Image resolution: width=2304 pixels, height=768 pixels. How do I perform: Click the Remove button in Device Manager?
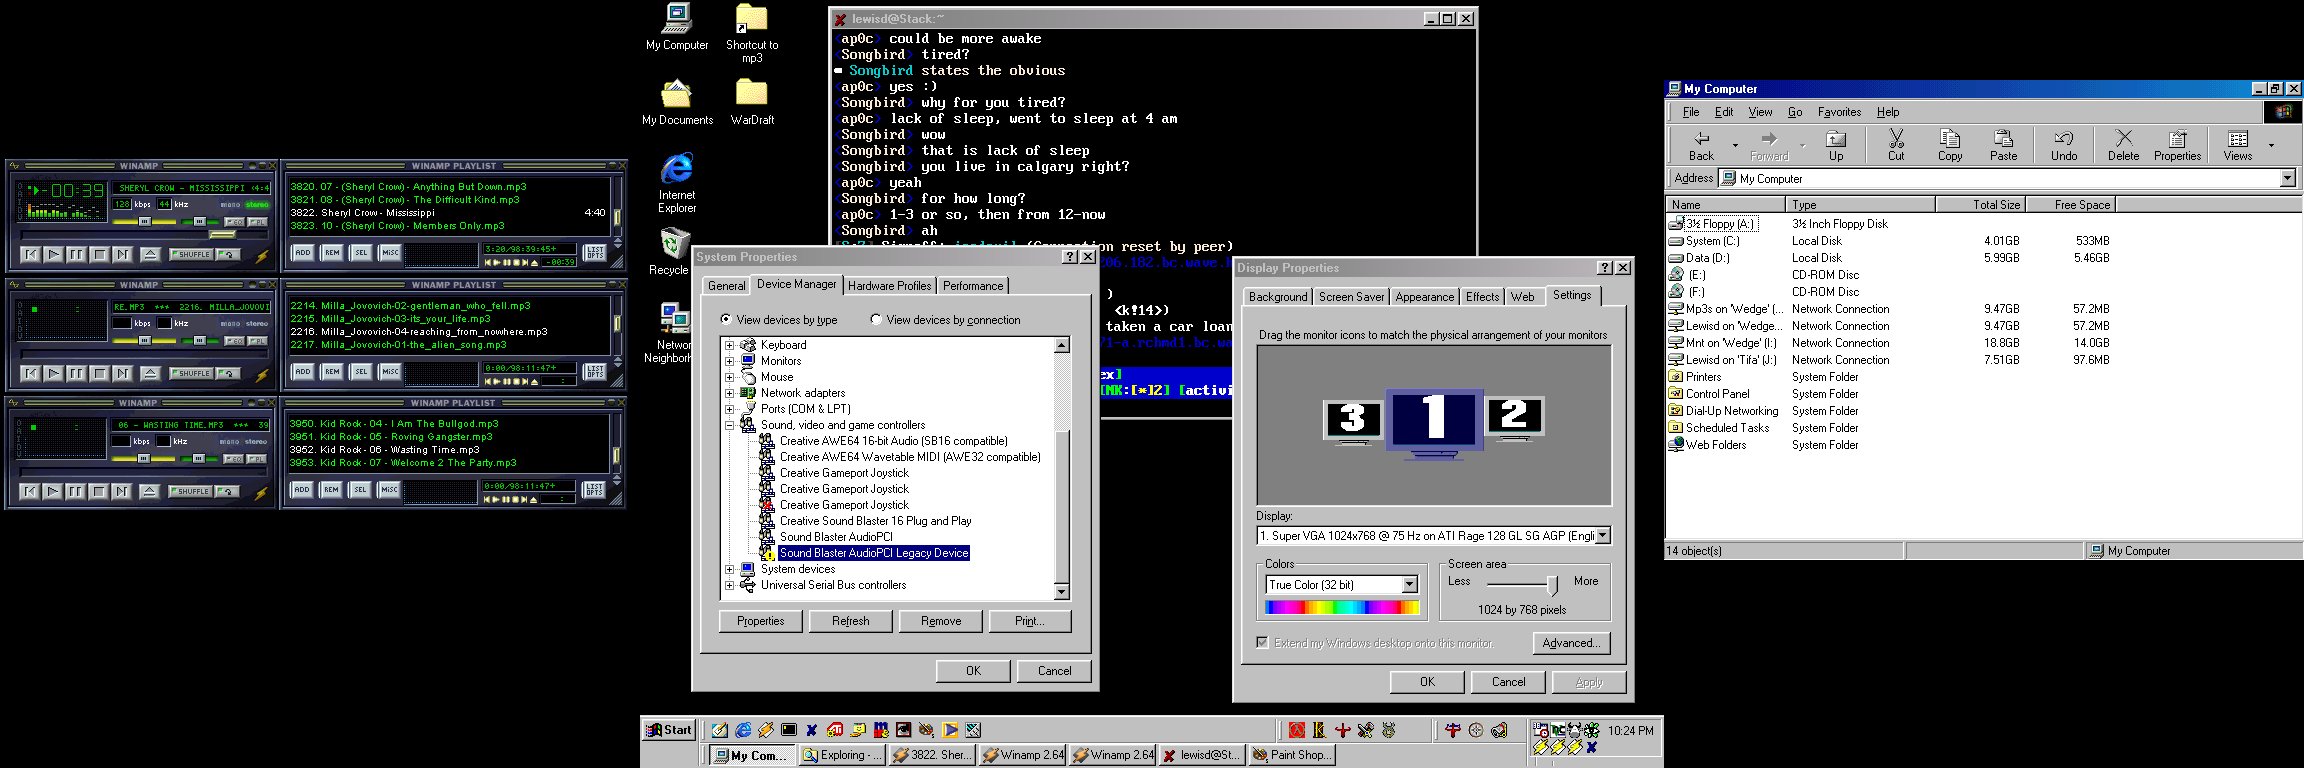click(941, 621)
